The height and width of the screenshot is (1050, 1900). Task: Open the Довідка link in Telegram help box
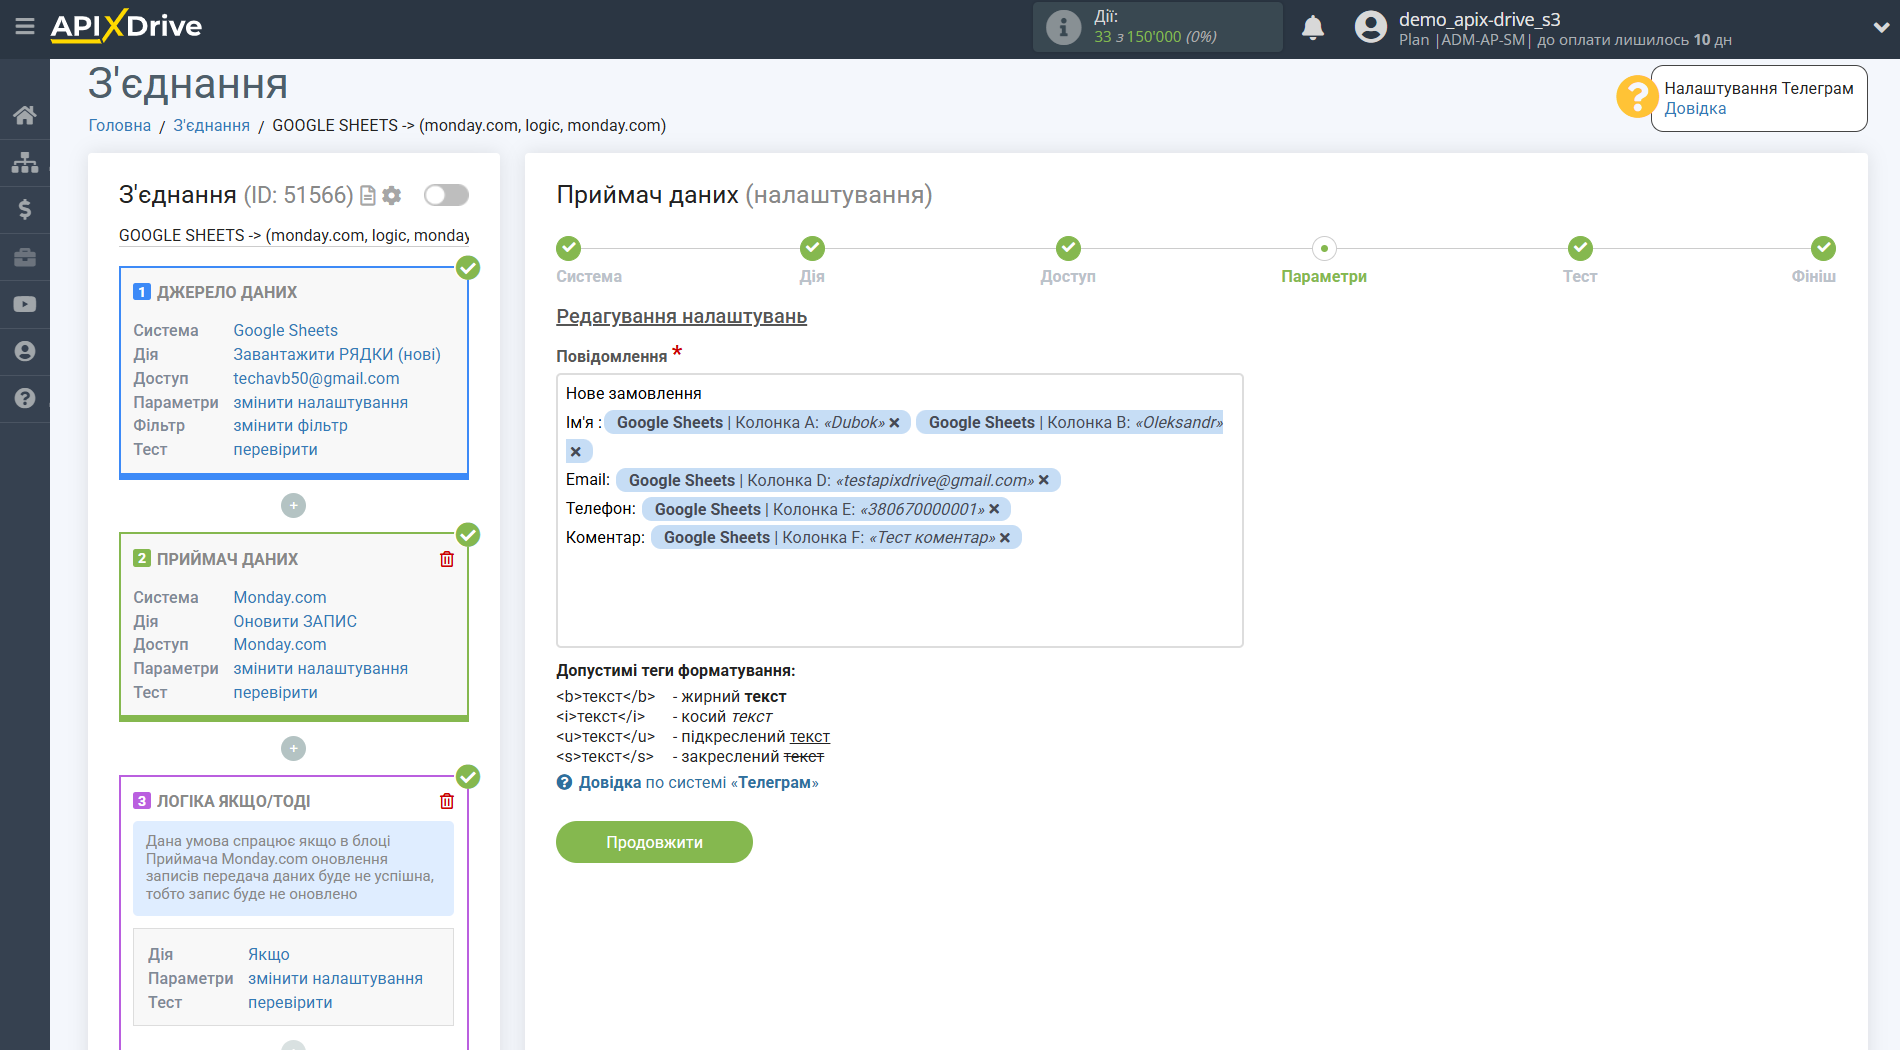1695,109
